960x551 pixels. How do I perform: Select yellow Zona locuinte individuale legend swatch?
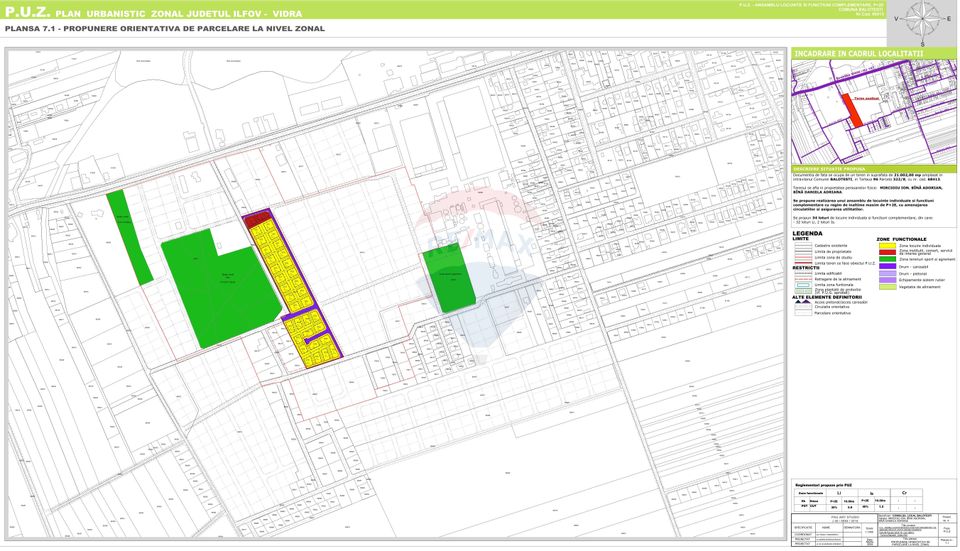coord(886,245)
